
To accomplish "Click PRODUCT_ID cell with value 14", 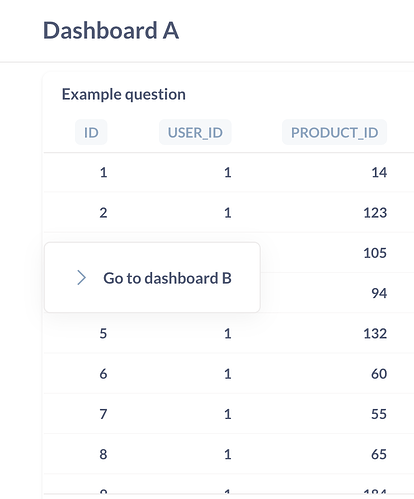I will (379, 172).
